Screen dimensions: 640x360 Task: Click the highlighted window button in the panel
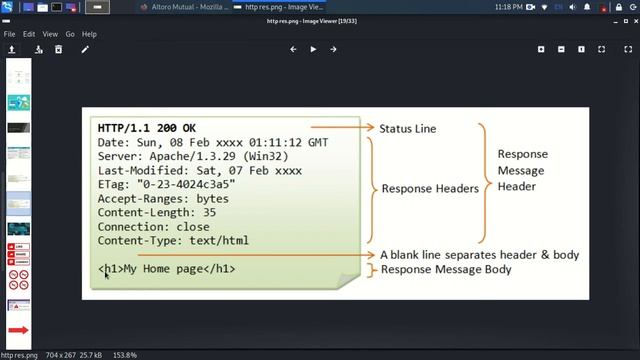tap(98, 7)
